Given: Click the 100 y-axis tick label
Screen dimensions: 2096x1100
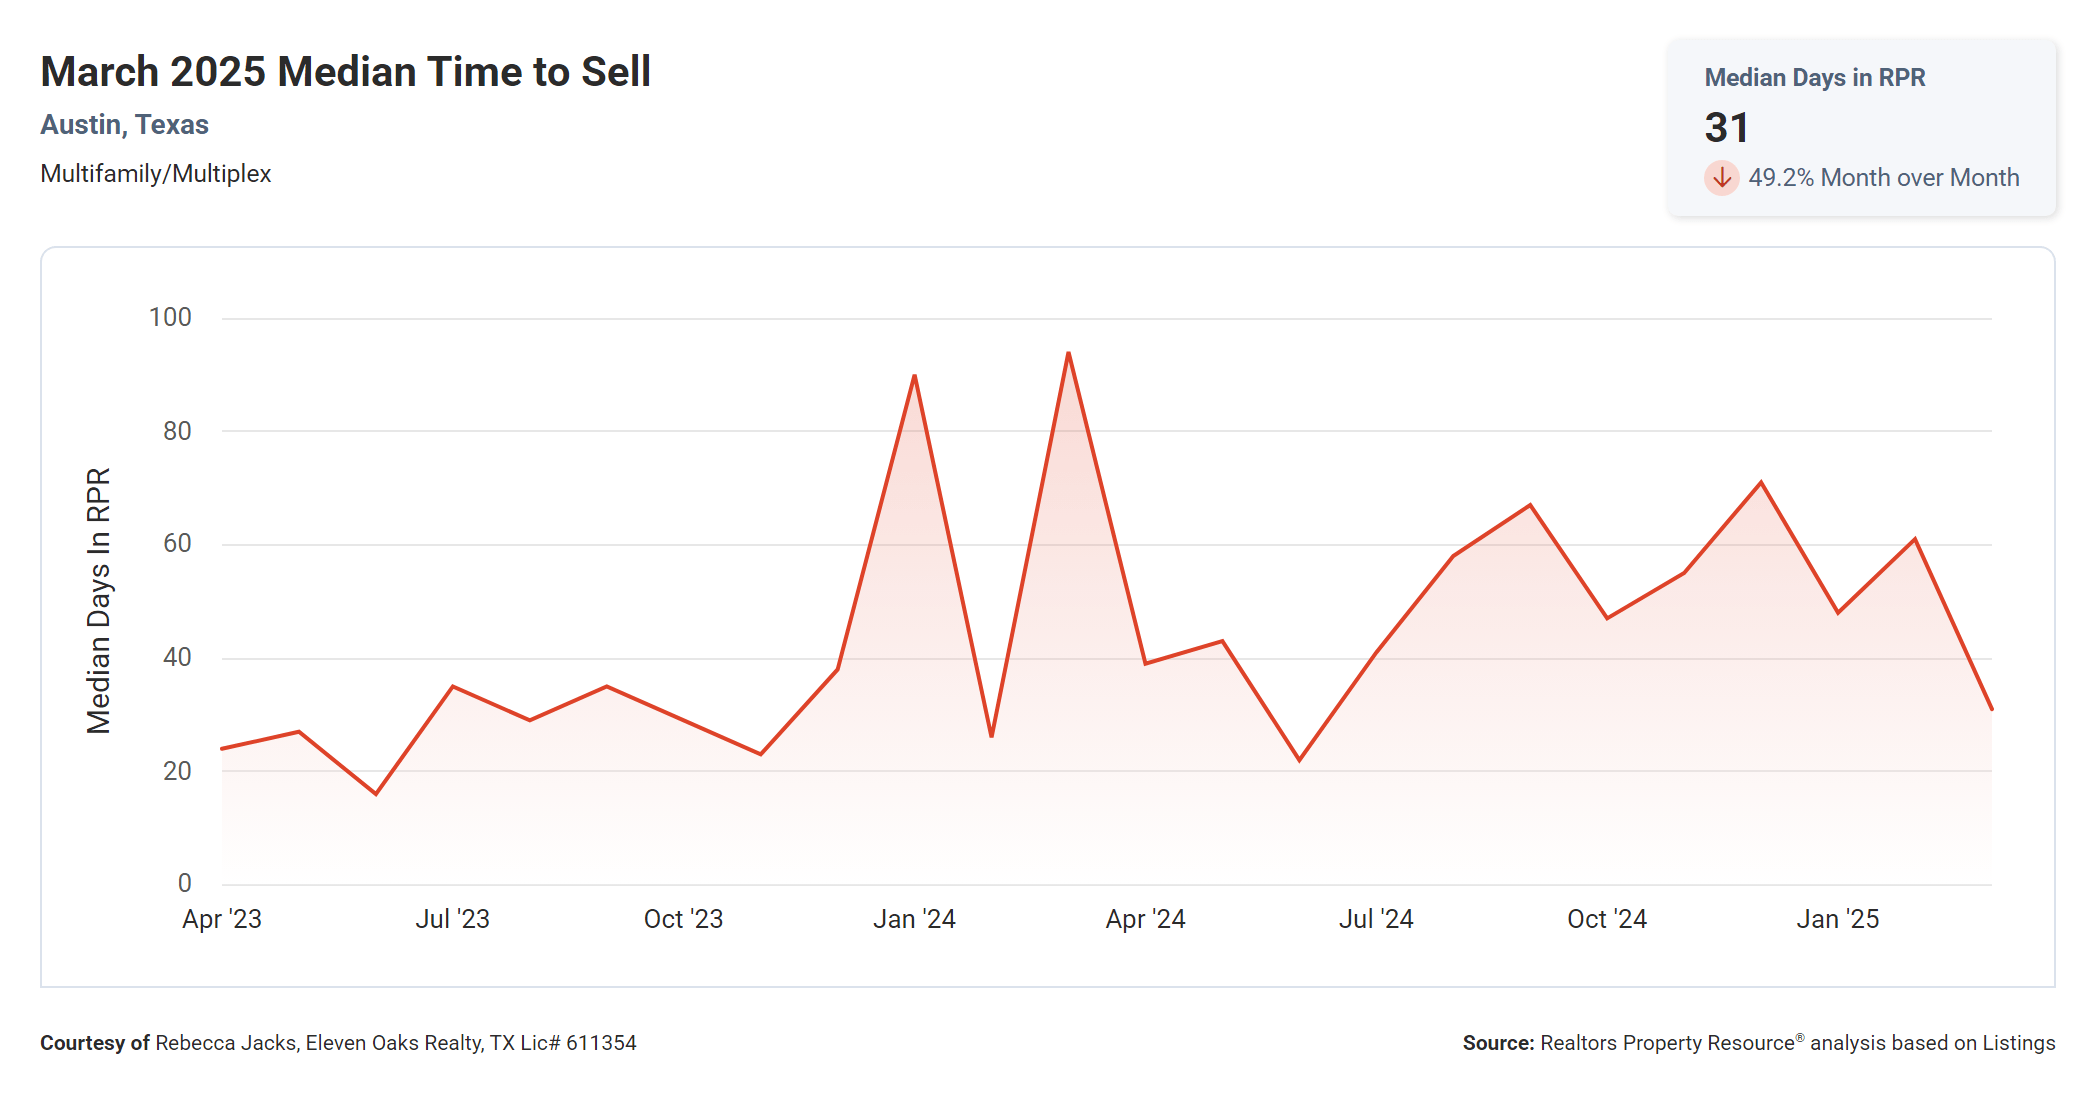Looking at the screenshot, I should (x=170, y=318).
